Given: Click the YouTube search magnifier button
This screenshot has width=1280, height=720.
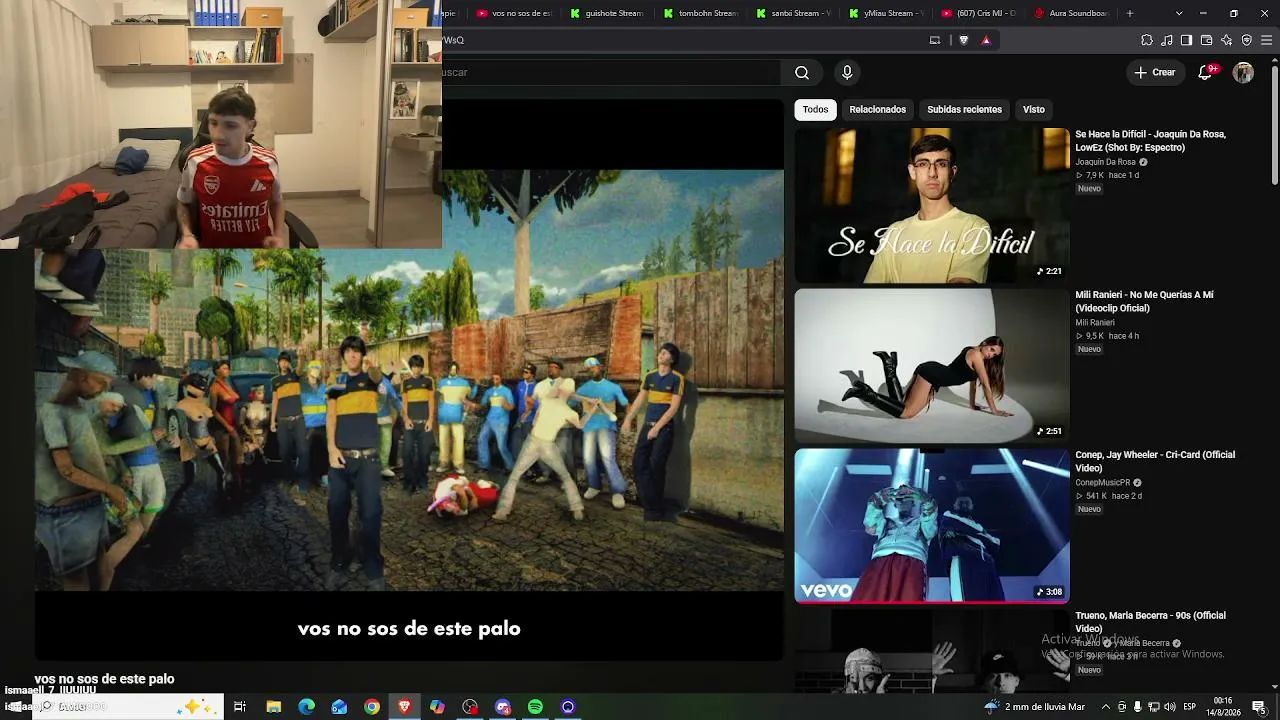Looking at the screenshot, I should [802, 72].
